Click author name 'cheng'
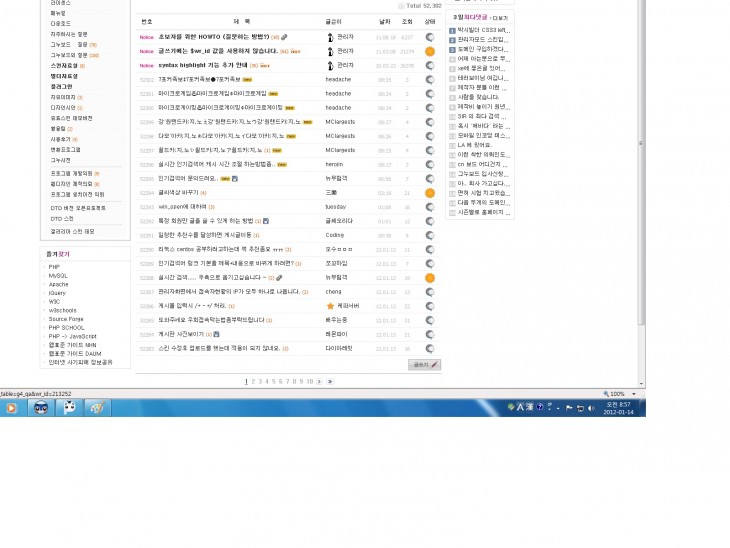Image resolution: width=730 pixels, height=548 pixels. click(333, 292)
